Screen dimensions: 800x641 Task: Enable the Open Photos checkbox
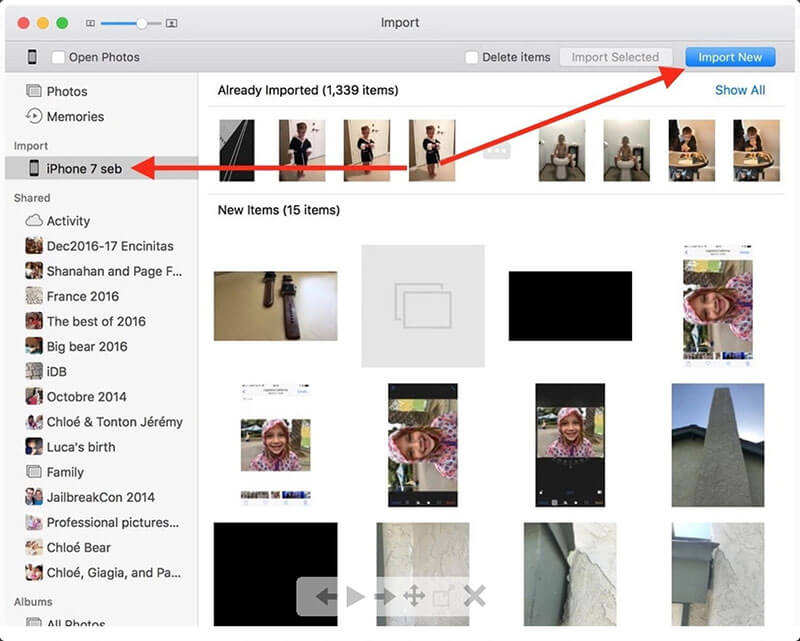point(57,57)
